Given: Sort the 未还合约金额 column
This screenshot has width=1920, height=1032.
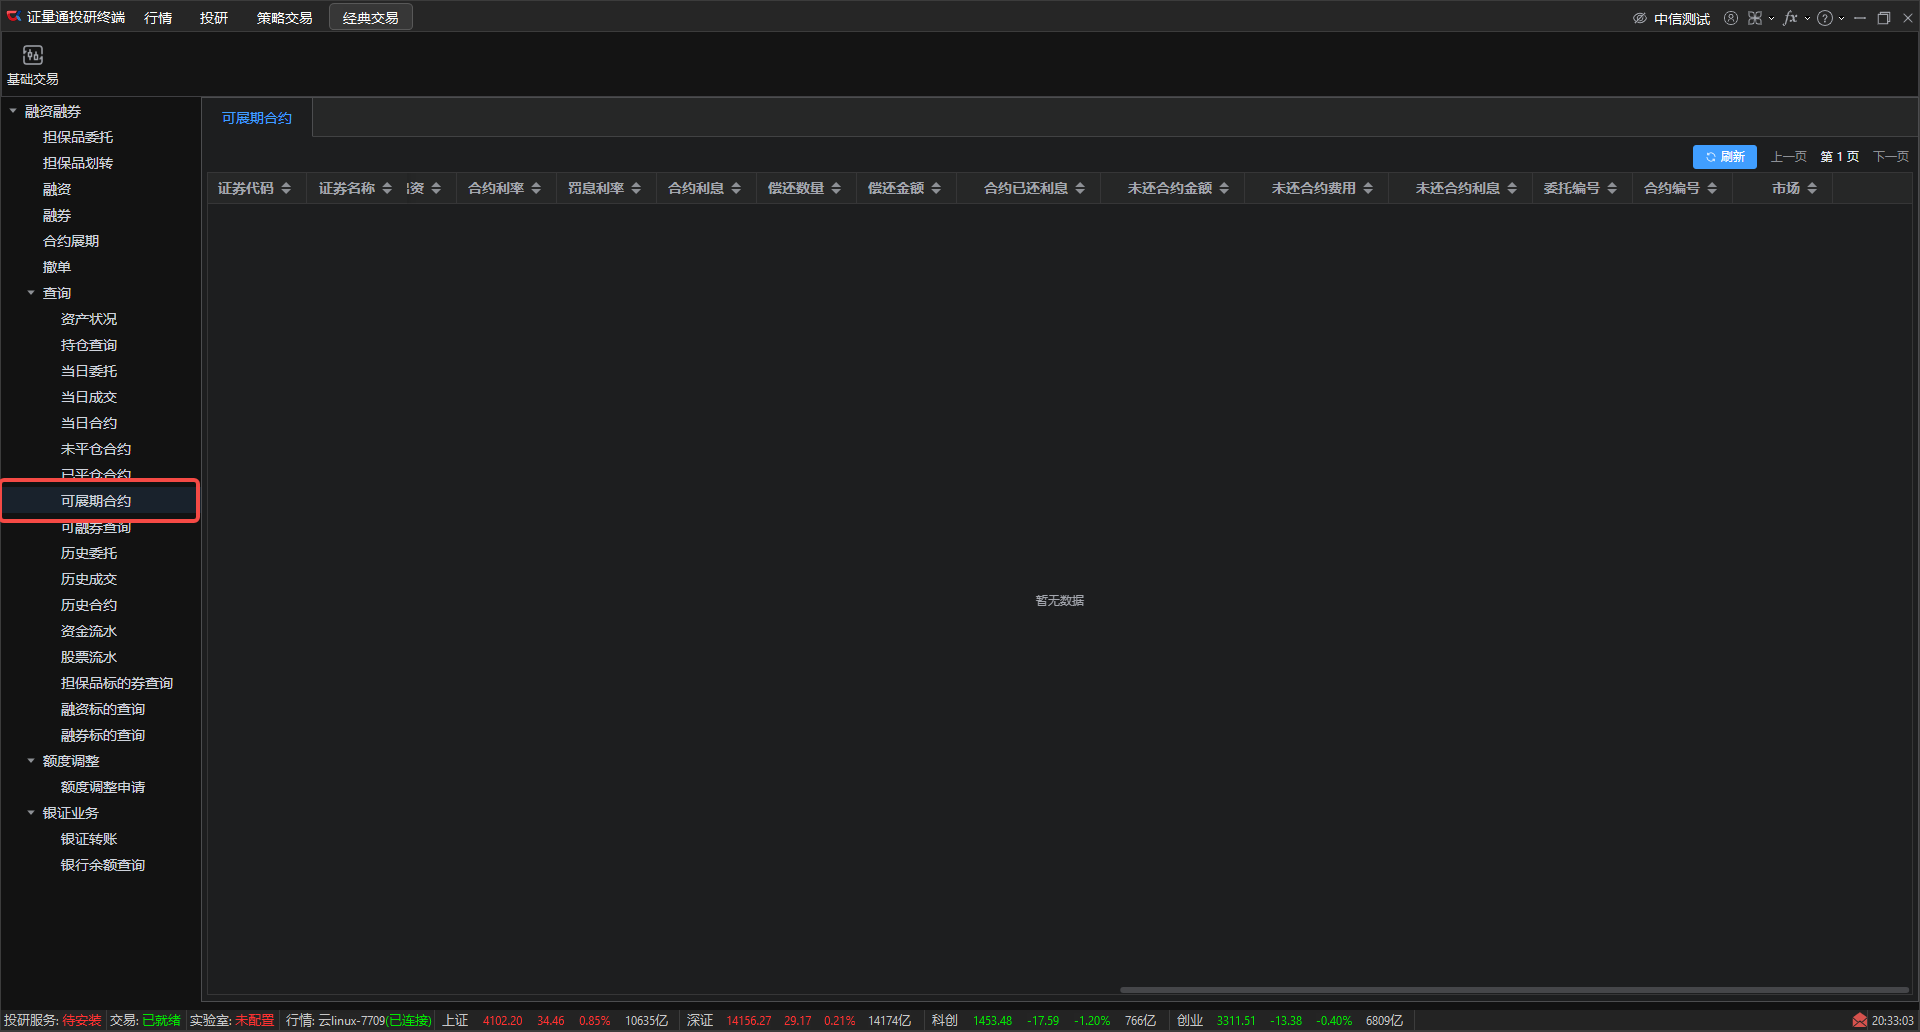Looking at the screenshot, I should point(1224,188).
